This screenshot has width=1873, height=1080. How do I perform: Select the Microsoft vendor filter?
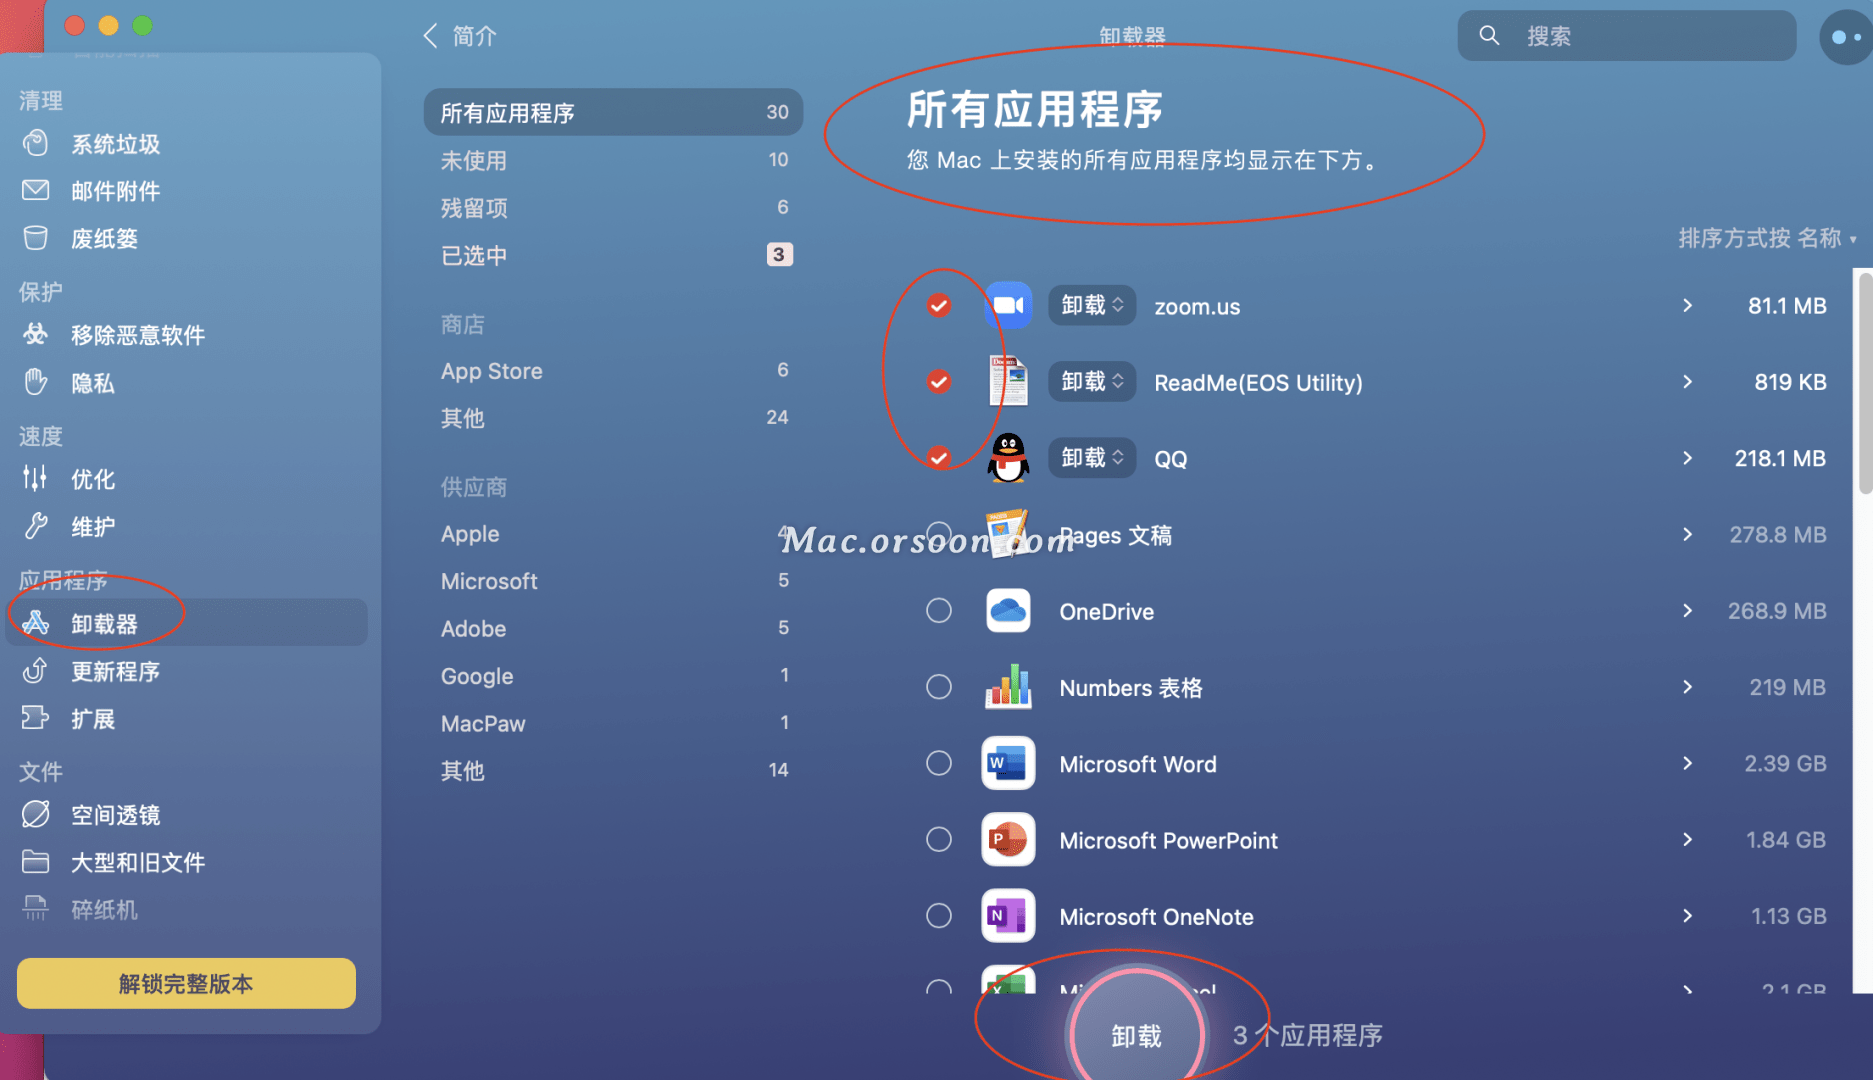(x=613, y=581)
